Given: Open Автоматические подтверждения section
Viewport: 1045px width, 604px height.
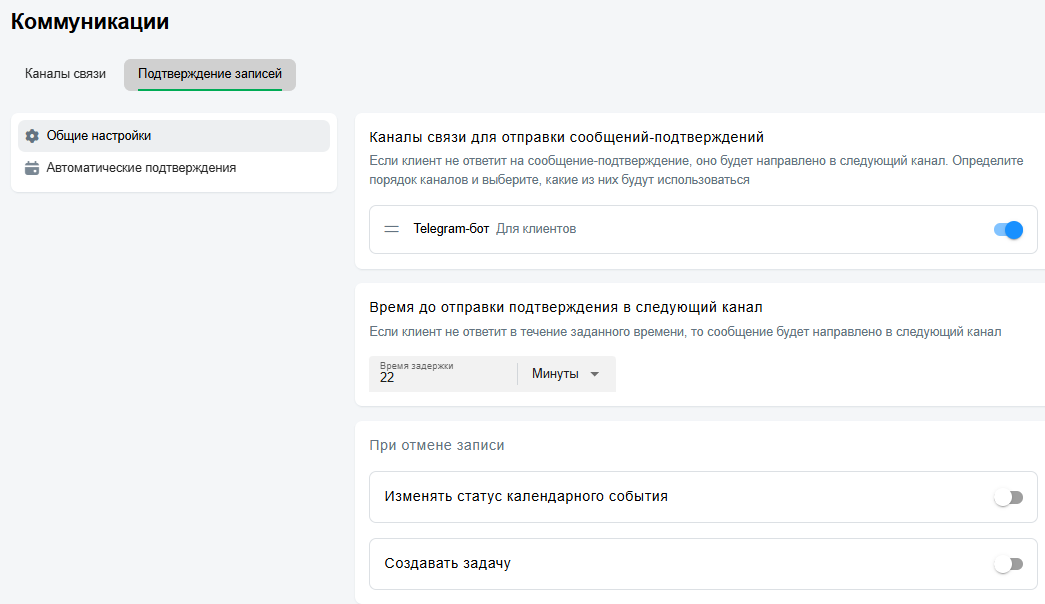Looking at the screenshot, I should tap(174, 168).
